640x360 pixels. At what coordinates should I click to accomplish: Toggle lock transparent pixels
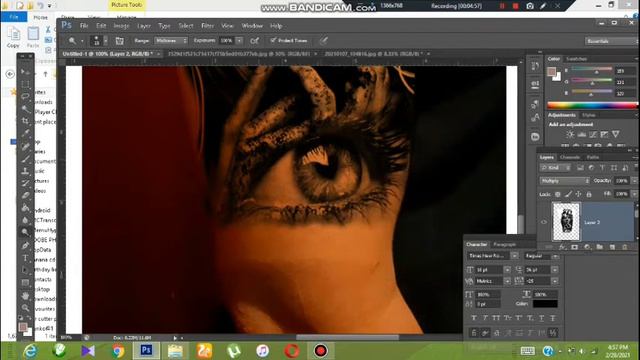coord(558,194)
